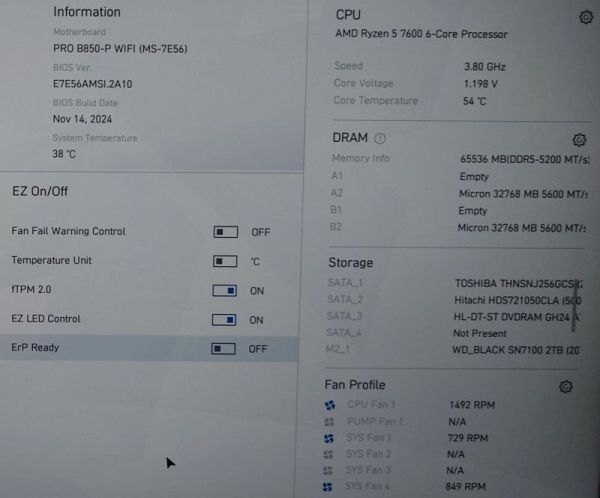Image resolution: width=600 pixels, height=498 pixels.
Task: Disable the fTPM 2.0 toggle
Action: (x=225, y=291)
